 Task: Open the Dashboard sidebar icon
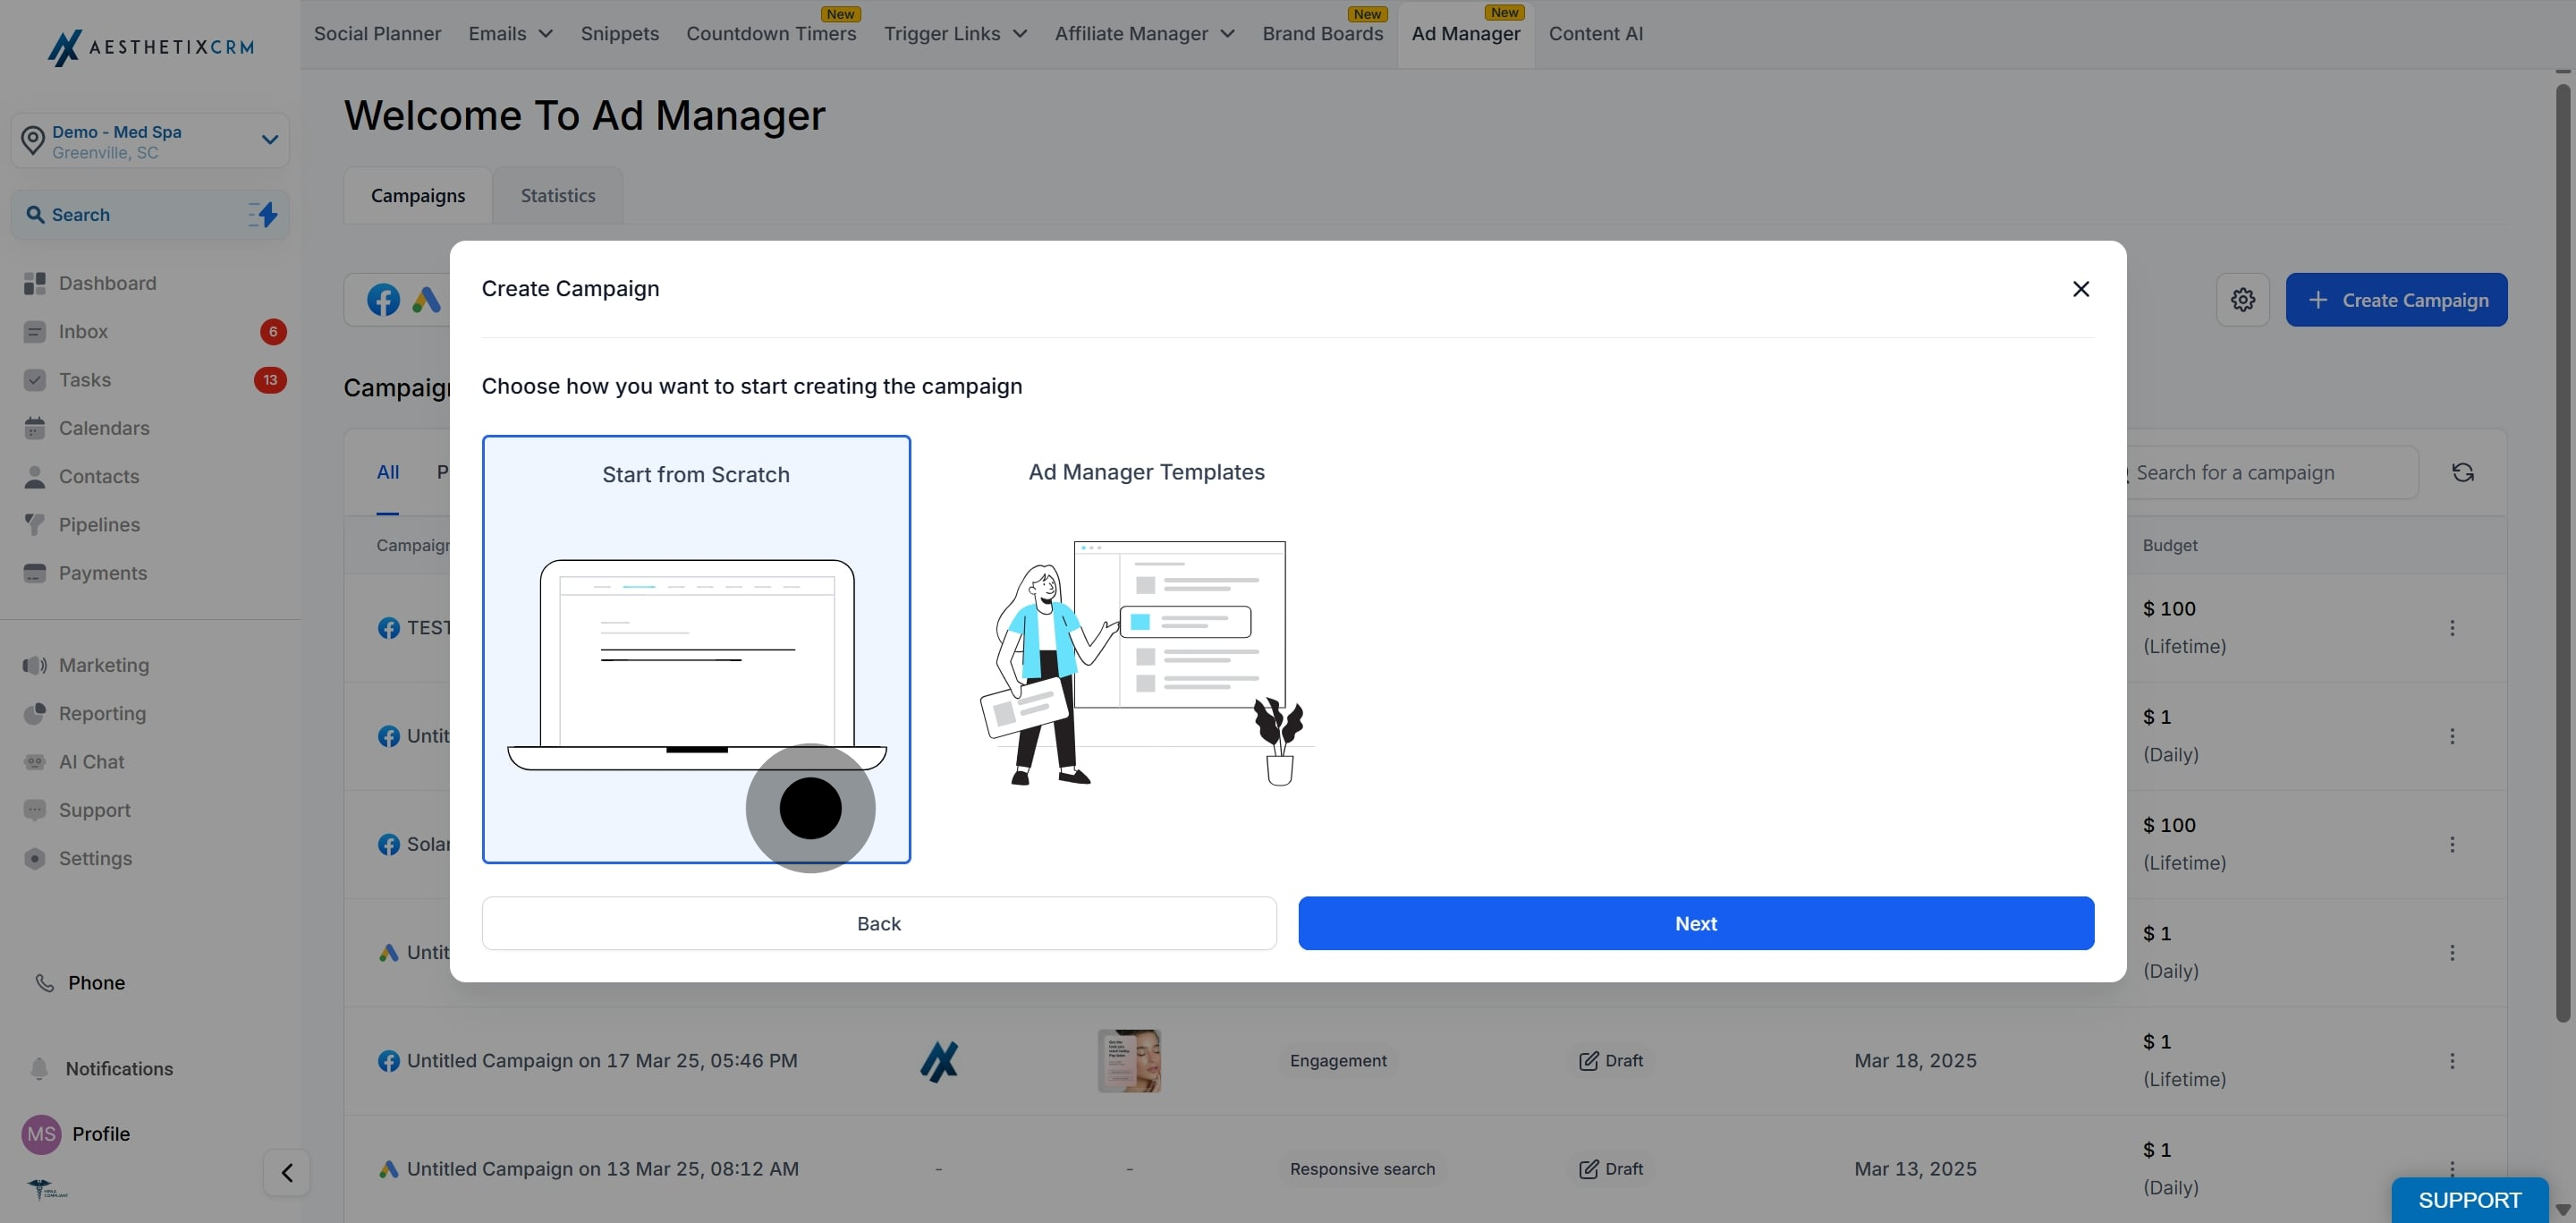[x=35, y=284]
